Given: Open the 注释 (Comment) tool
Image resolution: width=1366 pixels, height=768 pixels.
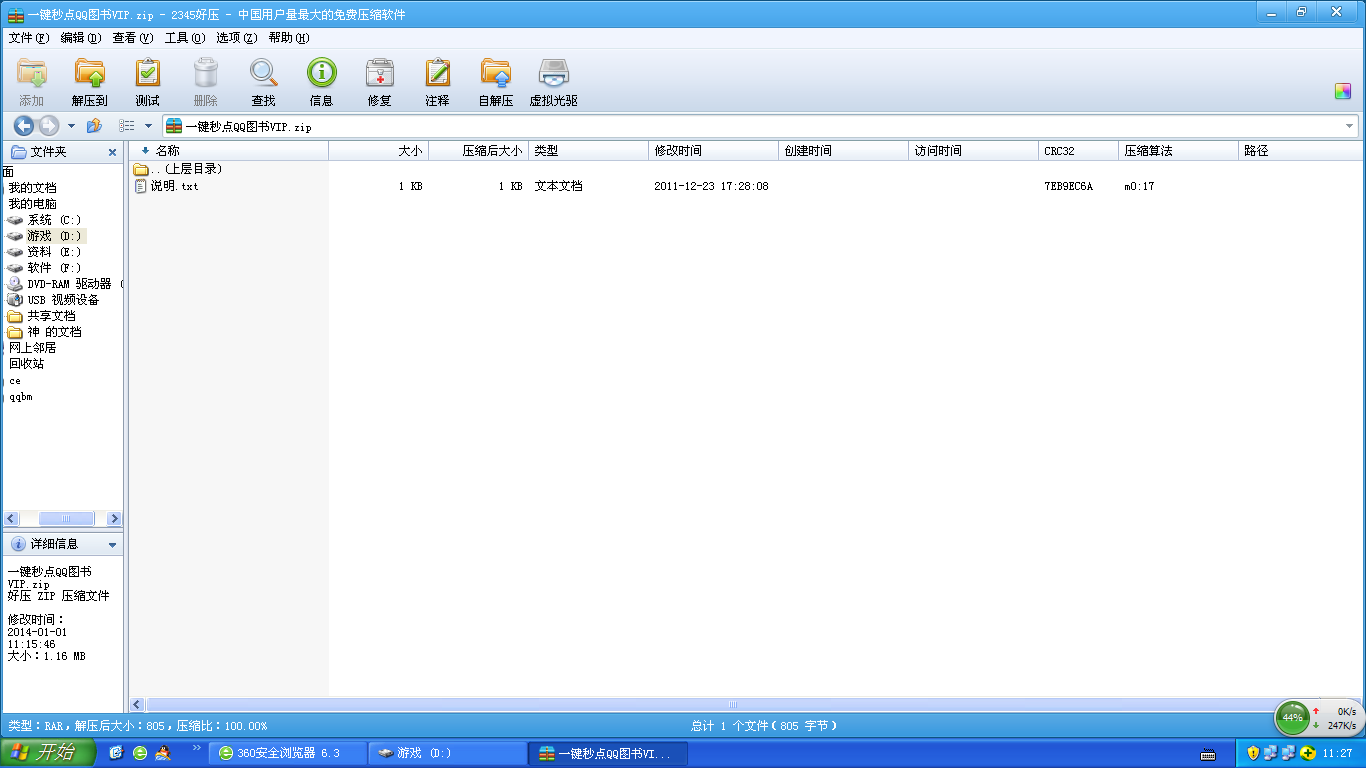Looking at the screenshot, I should pyautogui.click(x=437, y=82).
